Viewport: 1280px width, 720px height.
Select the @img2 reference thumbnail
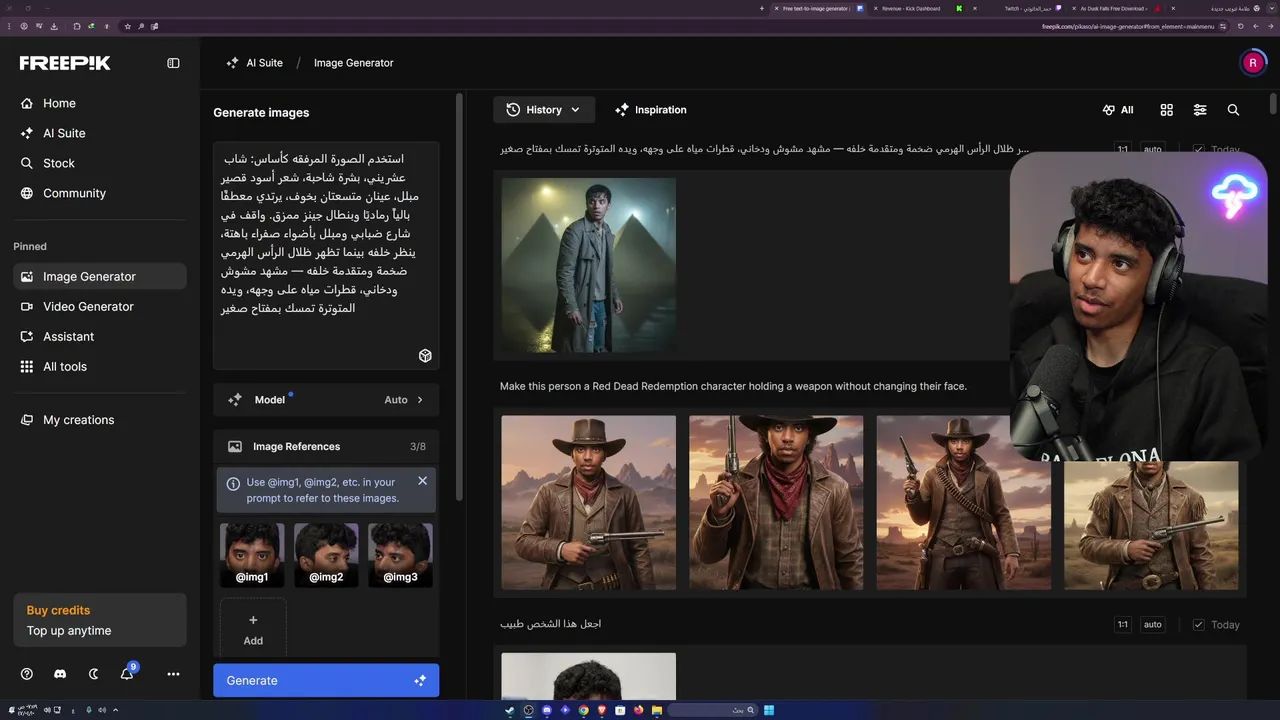pyautogui.click(x=326, y=555)
